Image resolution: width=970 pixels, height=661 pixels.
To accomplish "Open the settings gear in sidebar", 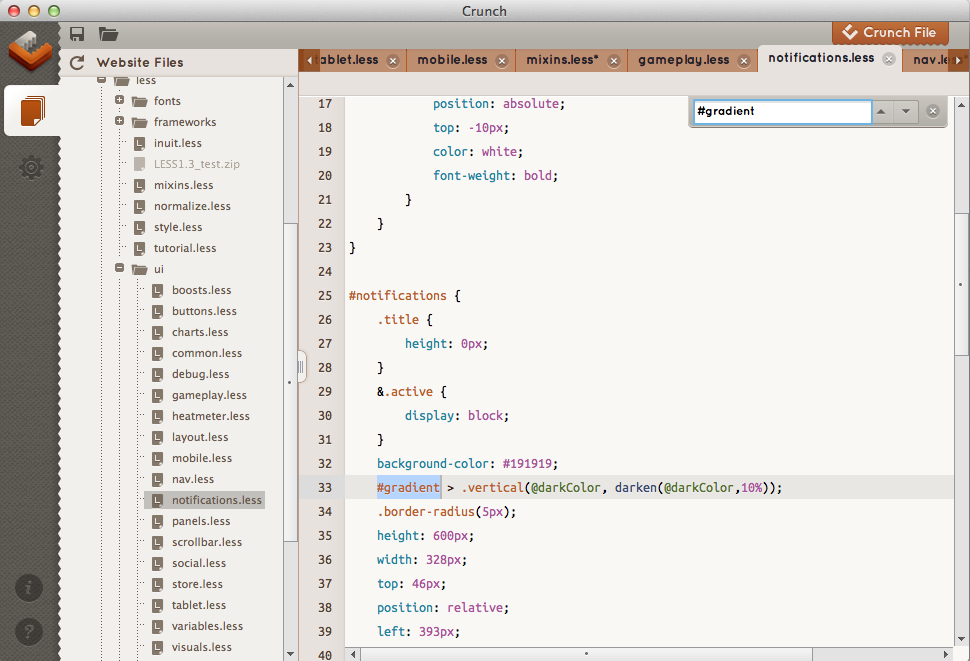I will tap(31, 168).
